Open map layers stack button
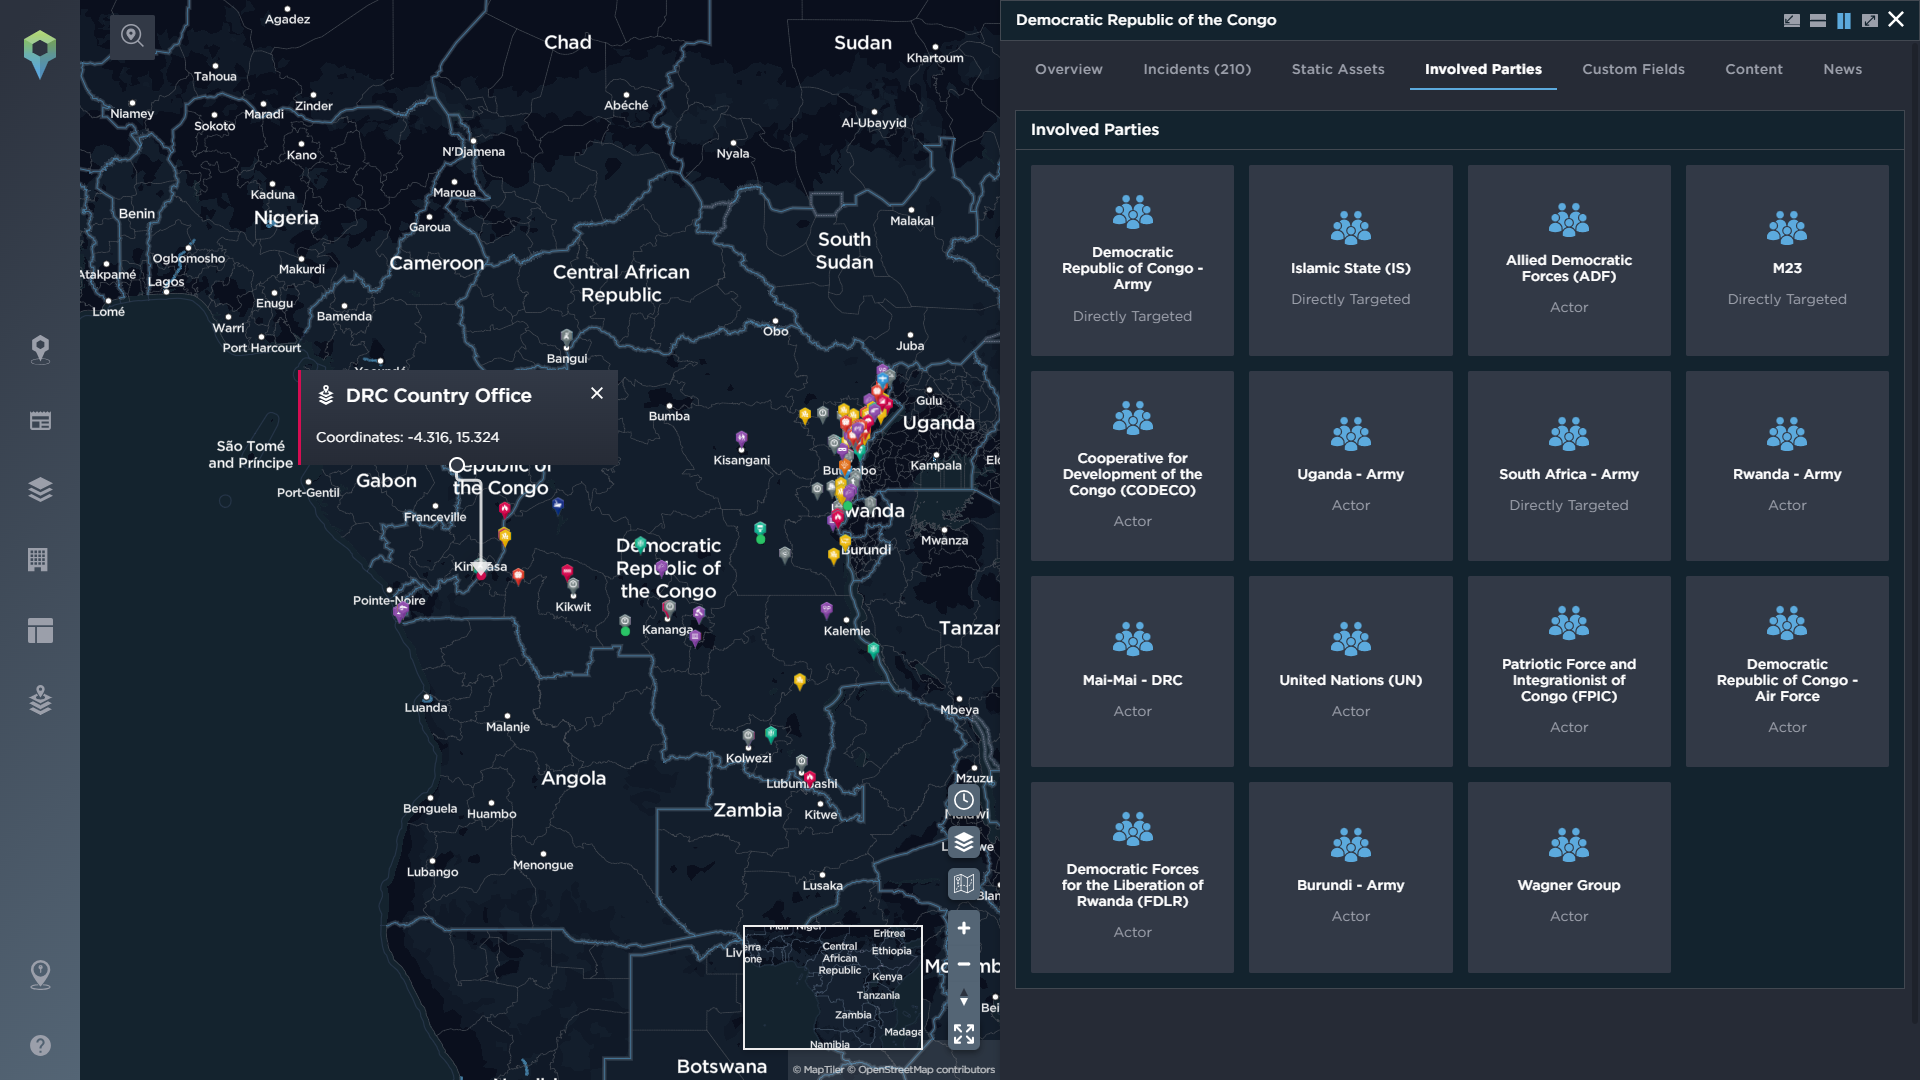The image size is (1920, 1080). click(964, 842)
